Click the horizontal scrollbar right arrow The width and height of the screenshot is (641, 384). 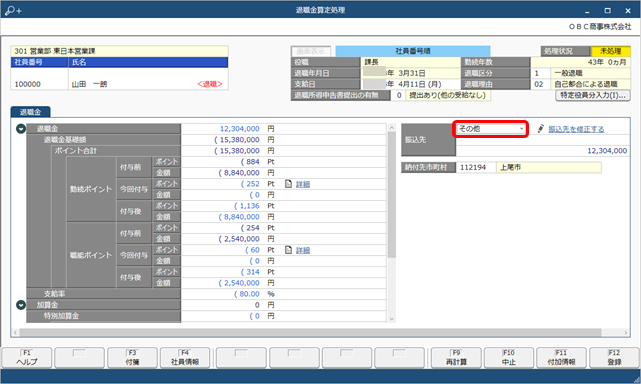pos(625,332)
